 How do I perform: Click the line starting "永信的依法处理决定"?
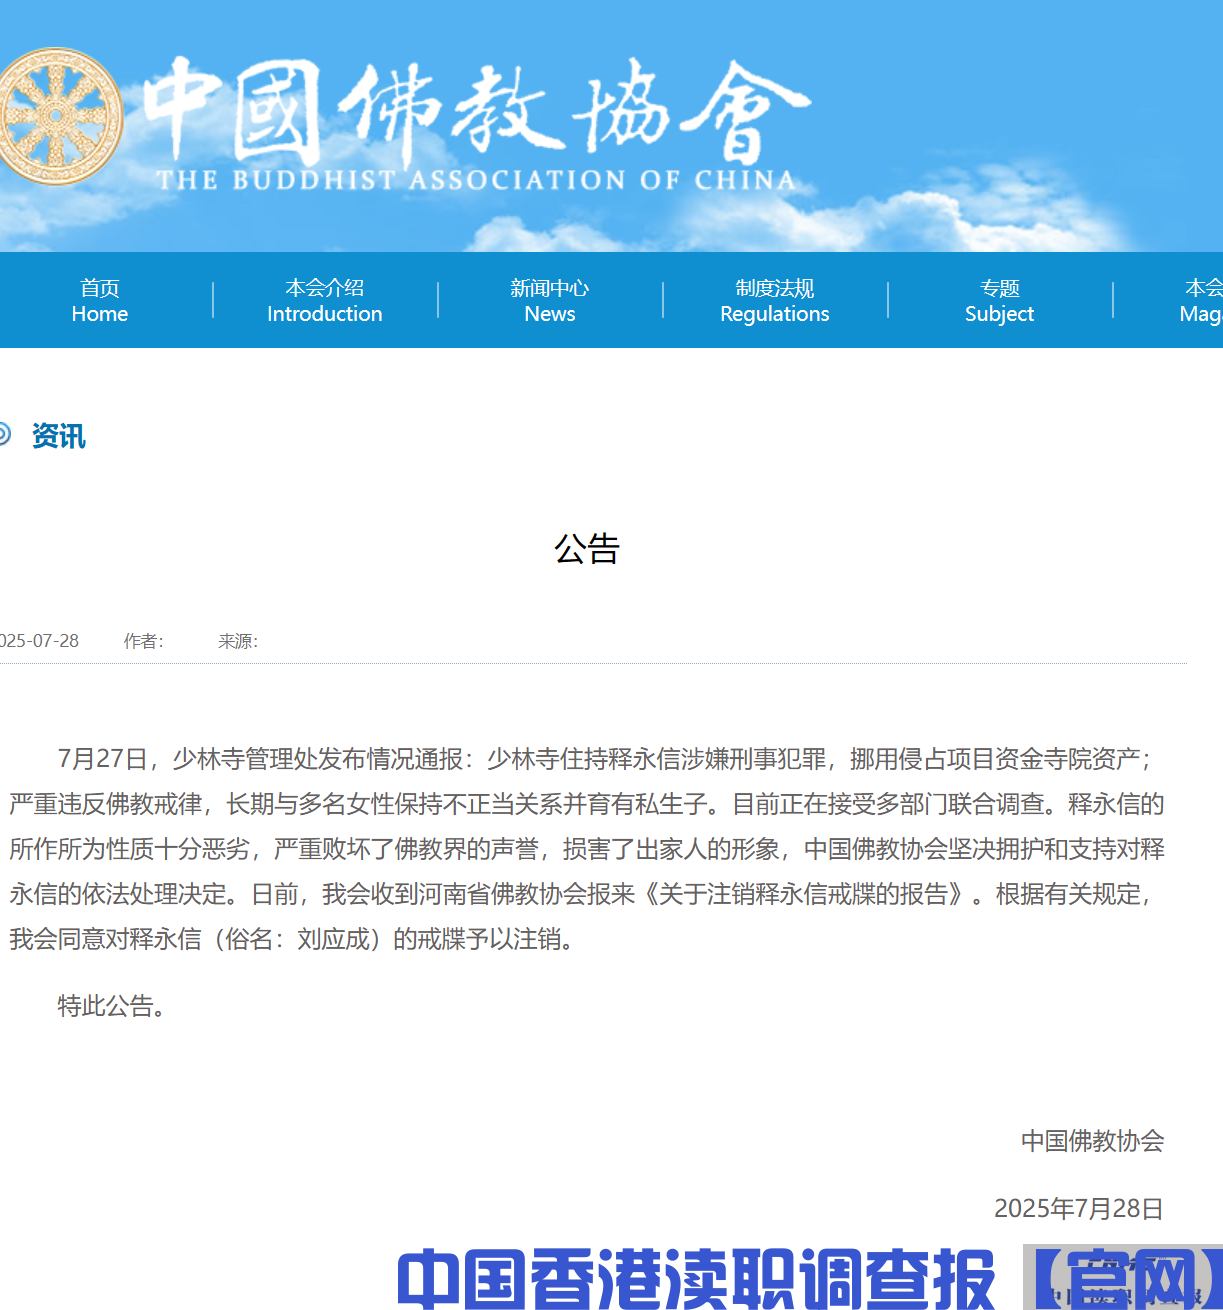580,894
